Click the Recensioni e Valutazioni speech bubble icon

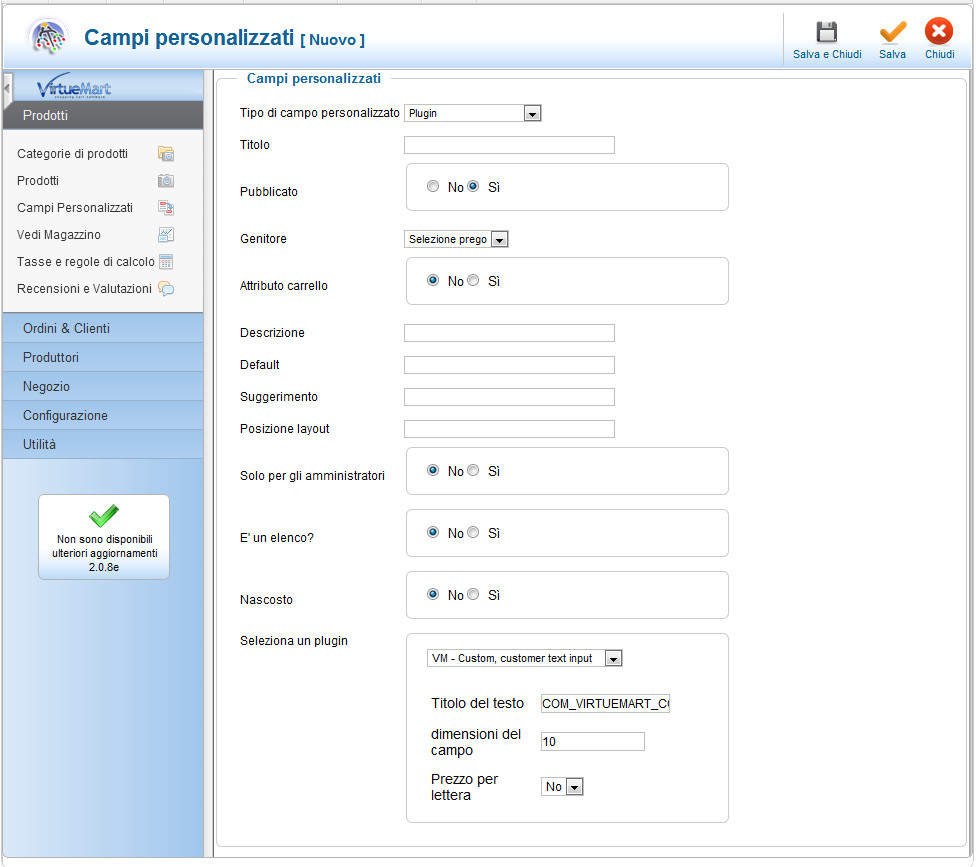pos(166,289)
